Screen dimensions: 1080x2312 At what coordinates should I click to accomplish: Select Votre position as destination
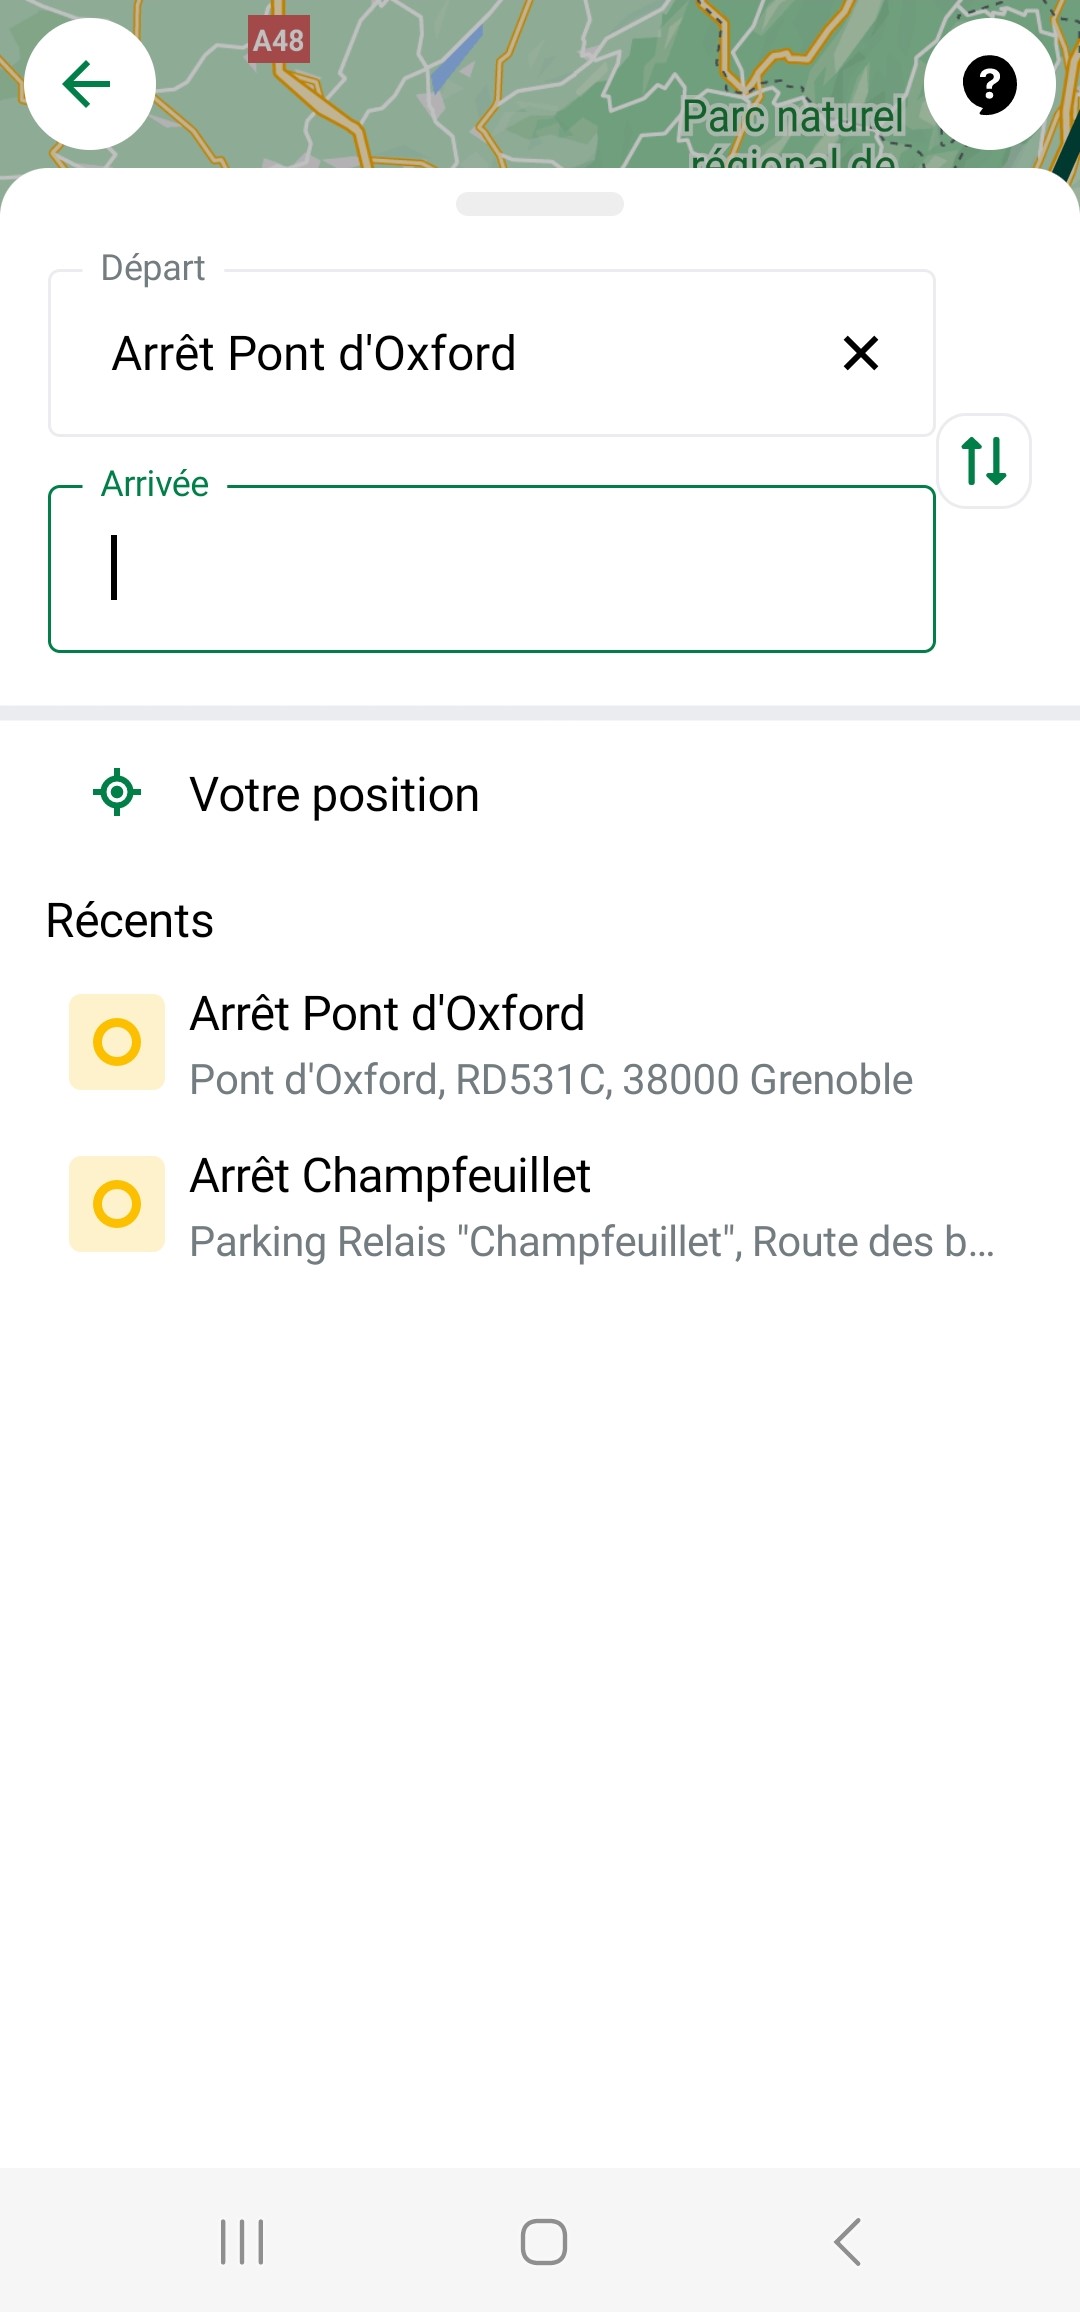pyautogui.click(x=335, y=795)
